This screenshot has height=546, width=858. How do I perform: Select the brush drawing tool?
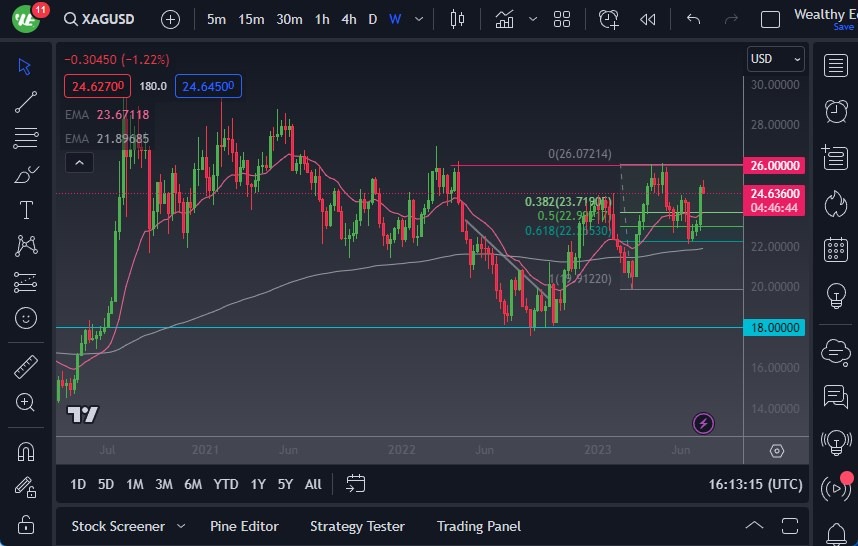[x=26, y=174]
